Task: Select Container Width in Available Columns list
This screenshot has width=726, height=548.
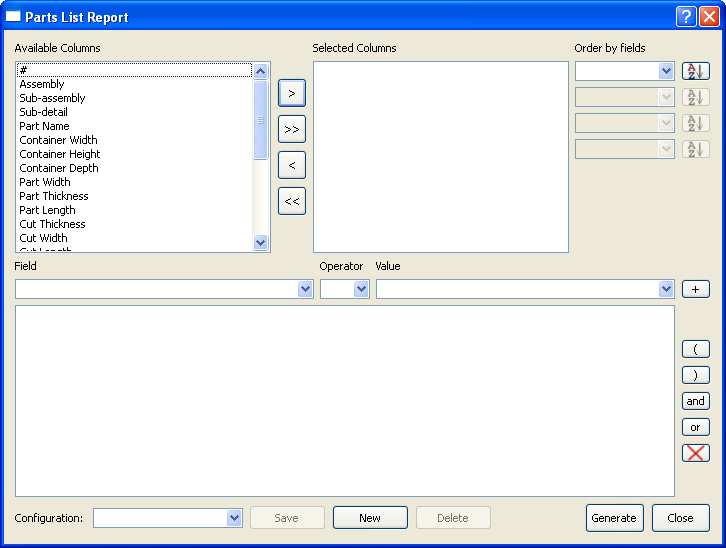Action: click(x=58, y=140)
